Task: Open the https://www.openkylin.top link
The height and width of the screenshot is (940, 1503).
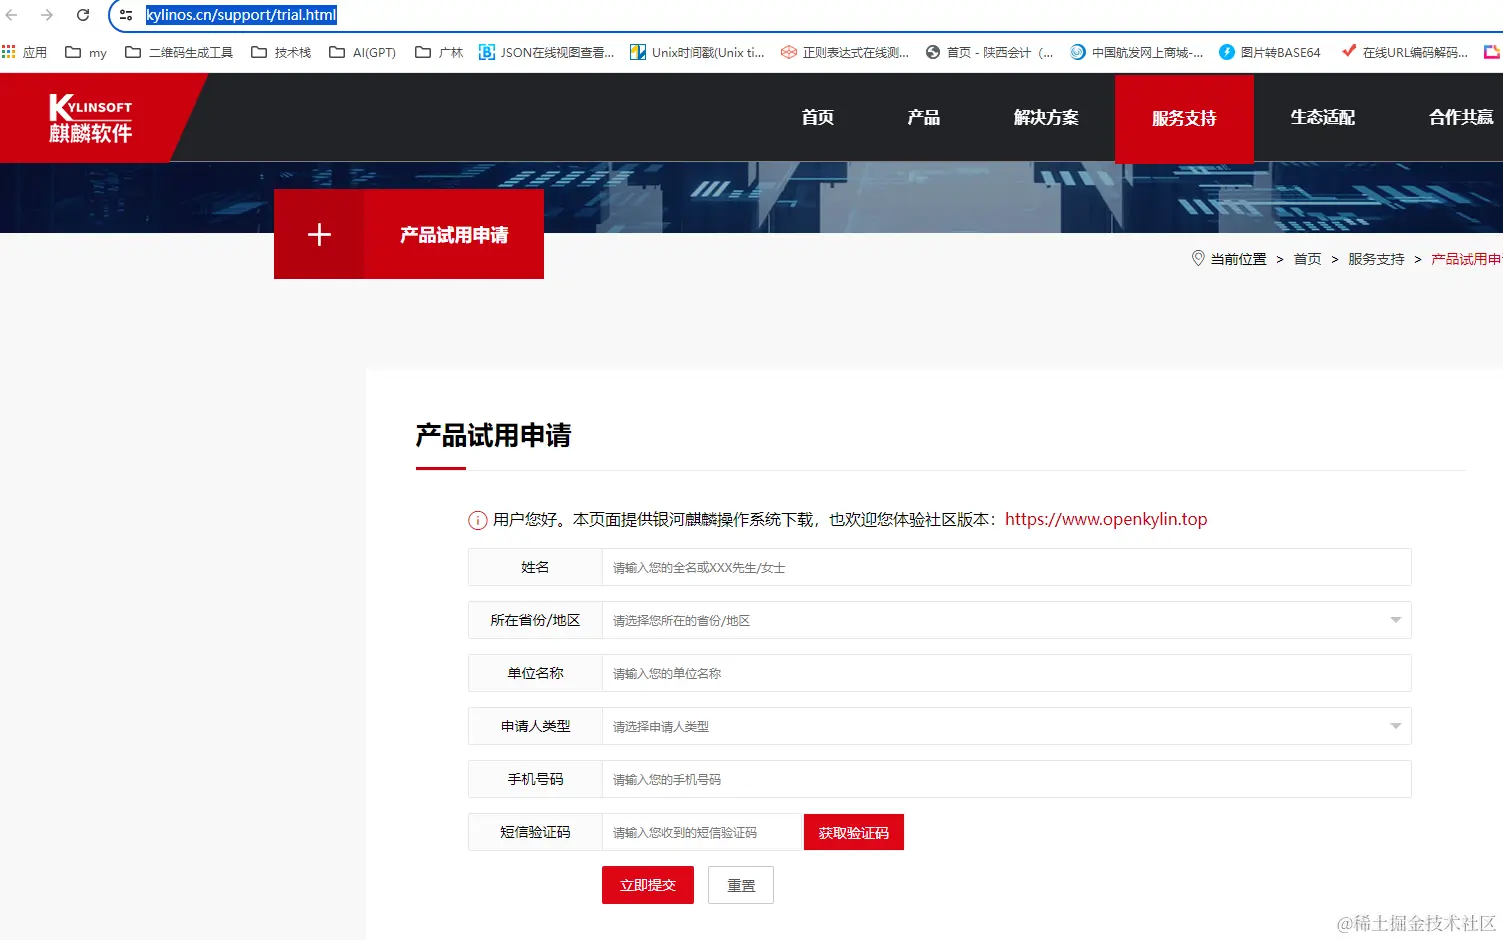Action: click(x=1106, y=519)
